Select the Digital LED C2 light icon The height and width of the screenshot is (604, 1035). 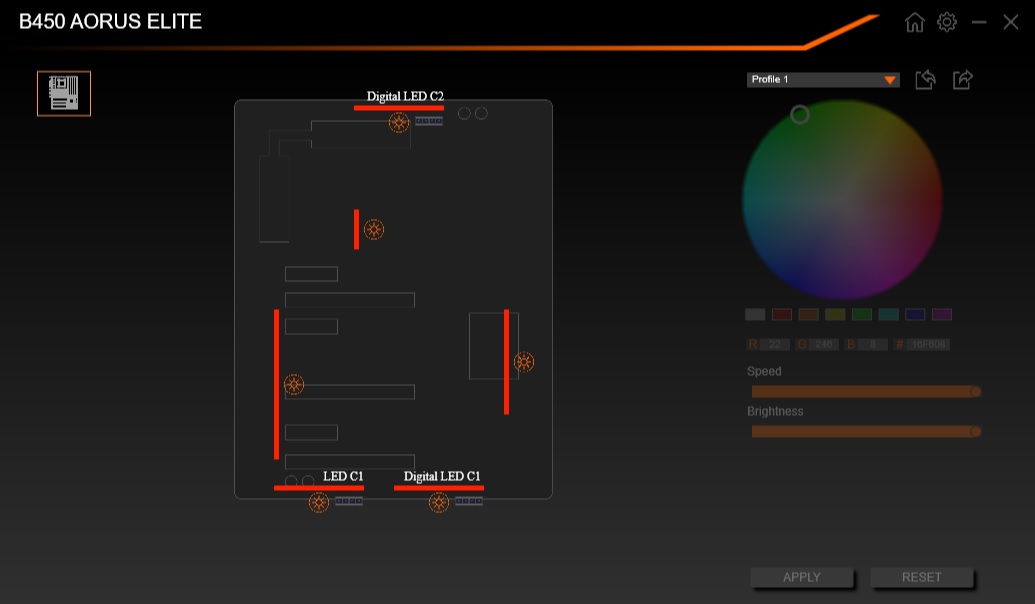[399, 122]
